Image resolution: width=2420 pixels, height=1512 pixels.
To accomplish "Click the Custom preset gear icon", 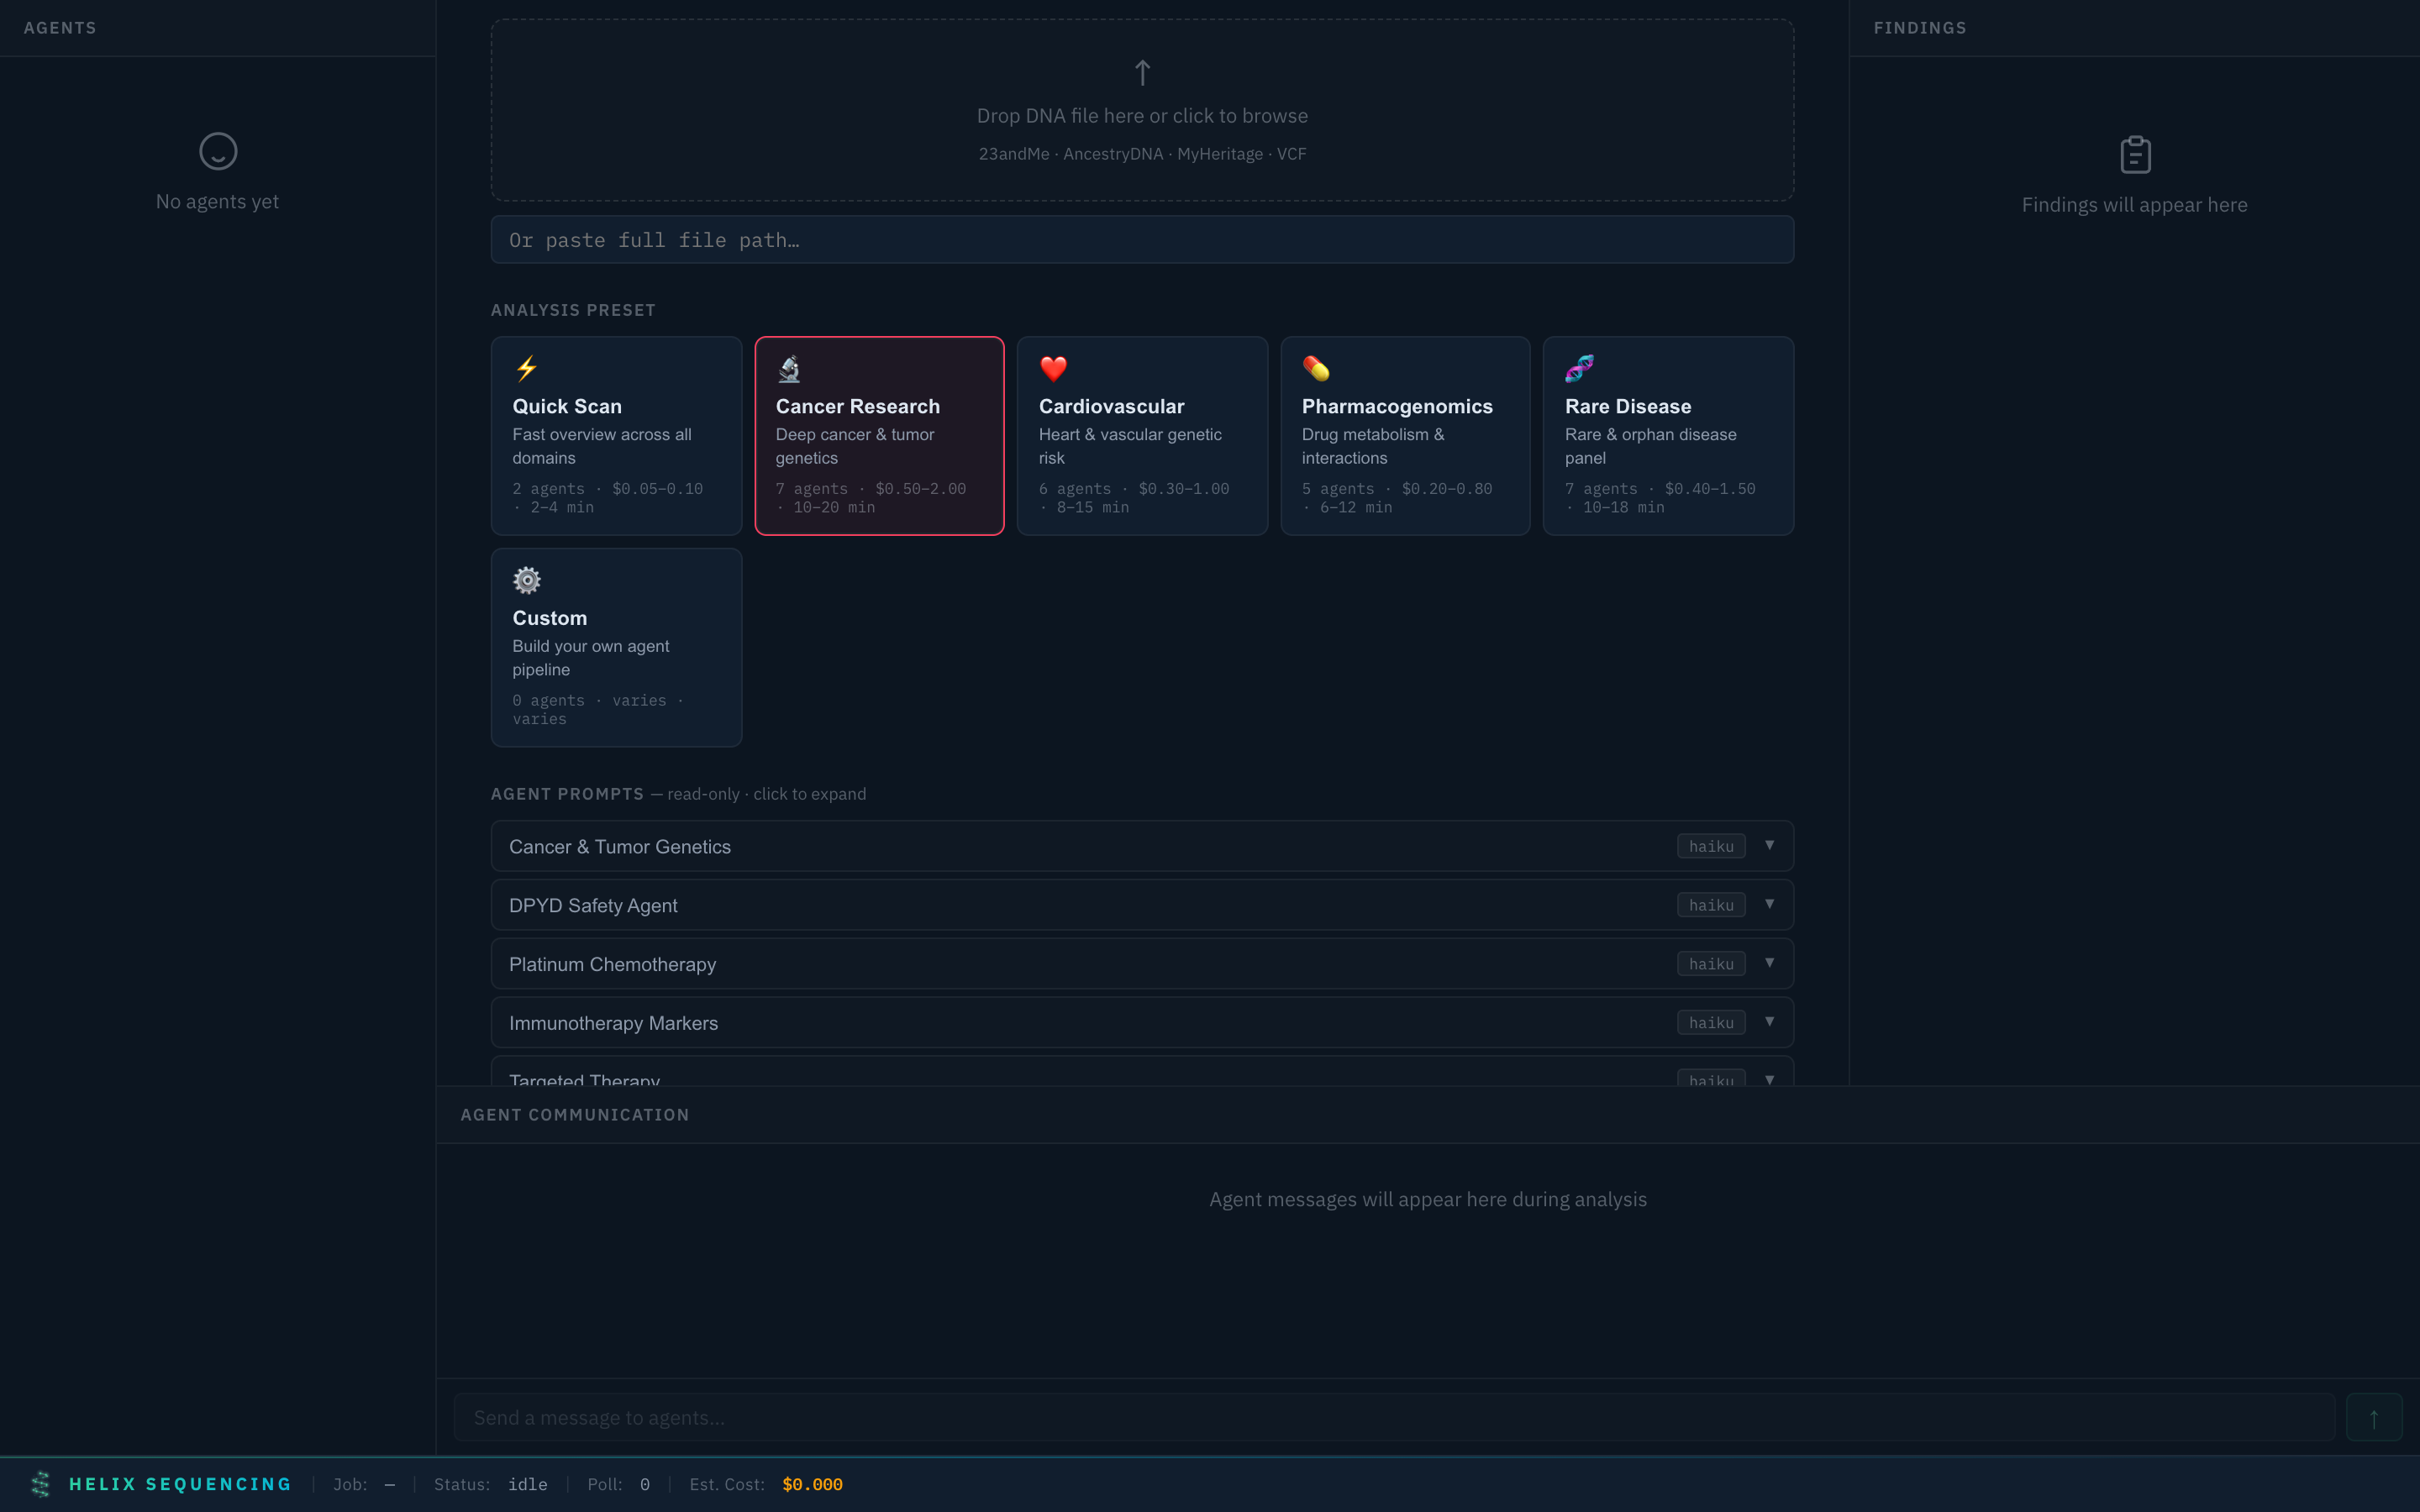I will point(527,580).
